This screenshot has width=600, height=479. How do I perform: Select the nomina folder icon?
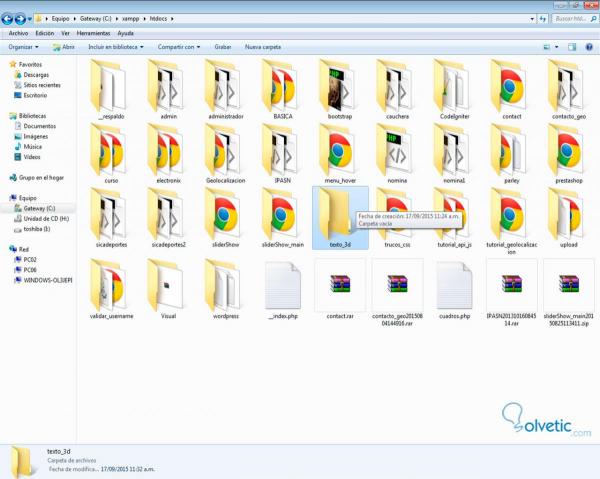pyautogui.click(x=397, y=149)
